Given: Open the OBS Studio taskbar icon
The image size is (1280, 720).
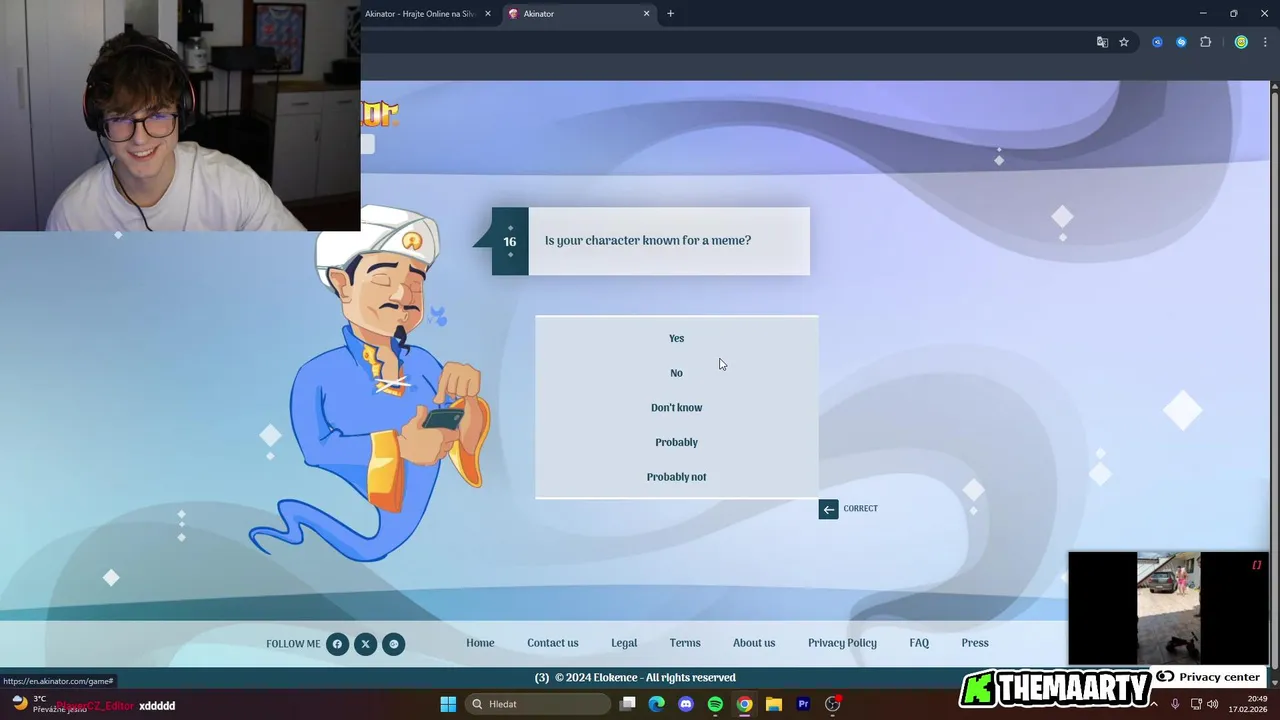Looking at the screenshot, I should point(832,704).
